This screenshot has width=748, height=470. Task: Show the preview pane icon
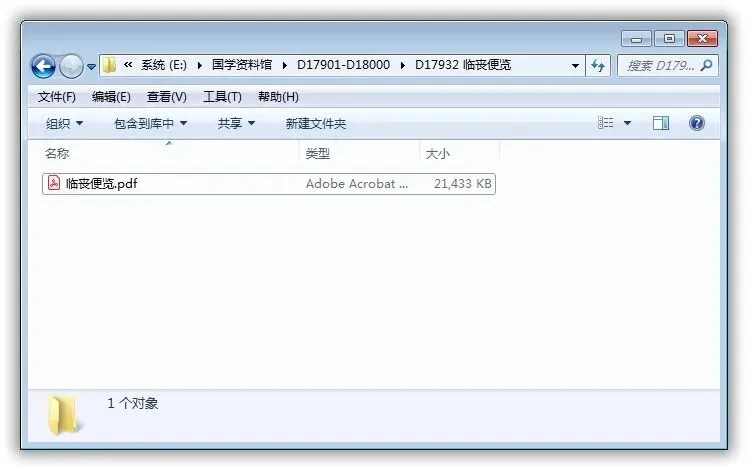point(661,123)
